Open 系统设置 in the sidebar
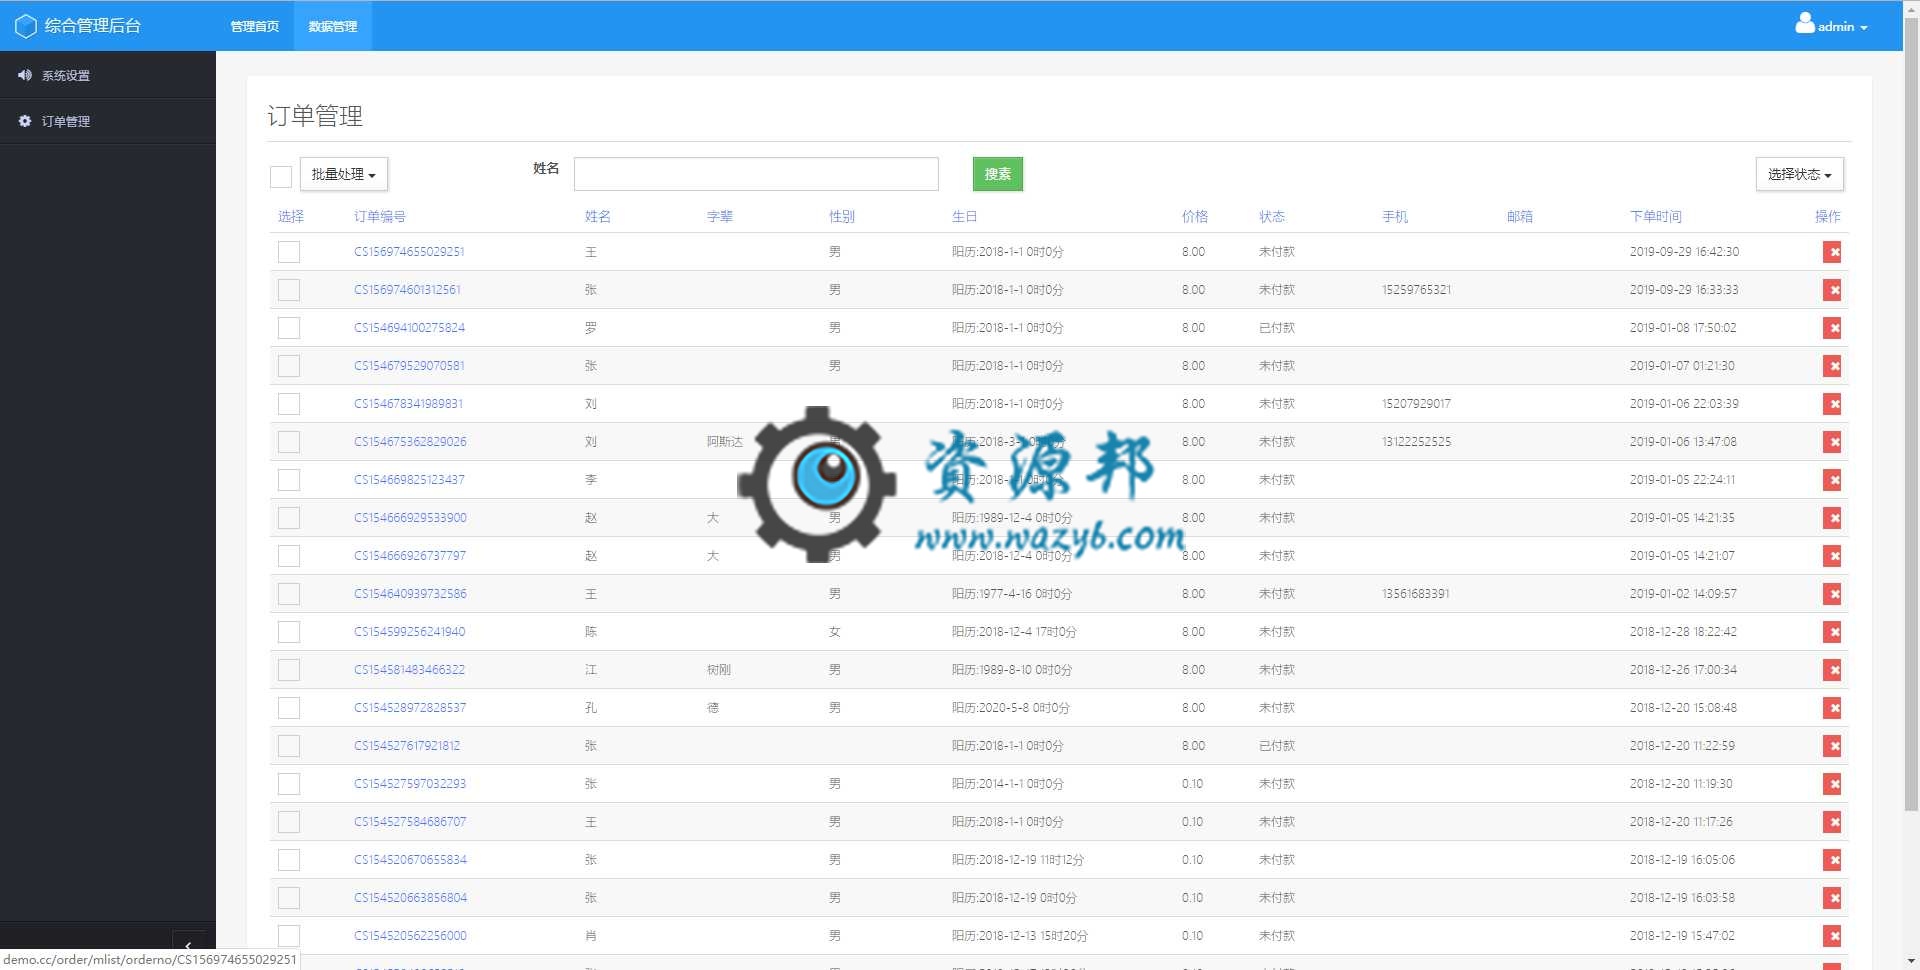 [x=108, y=76]
